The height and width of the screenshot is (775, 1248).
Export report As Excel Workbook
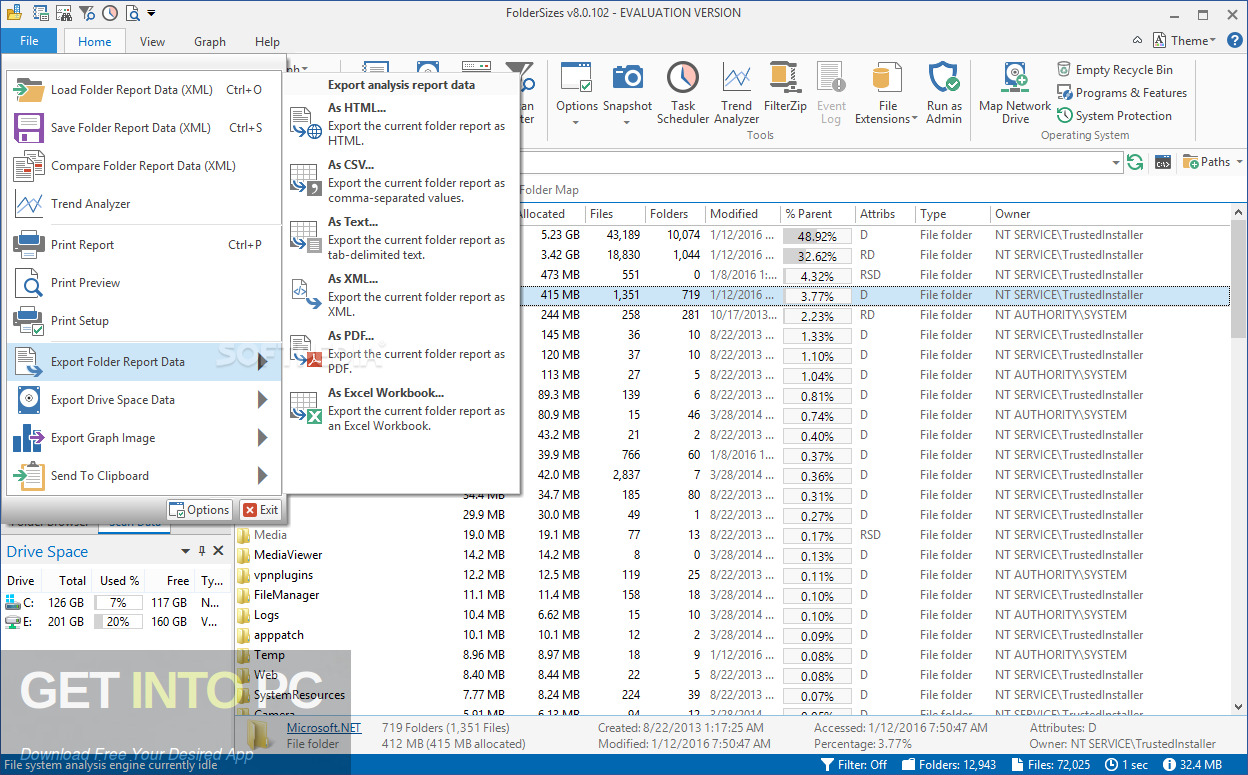402,408
